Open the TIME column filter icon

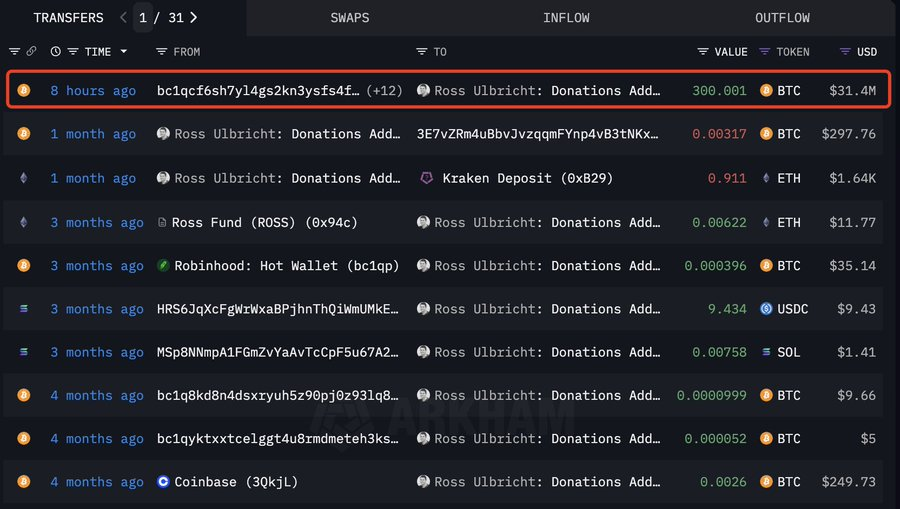(x=73, y=52)
